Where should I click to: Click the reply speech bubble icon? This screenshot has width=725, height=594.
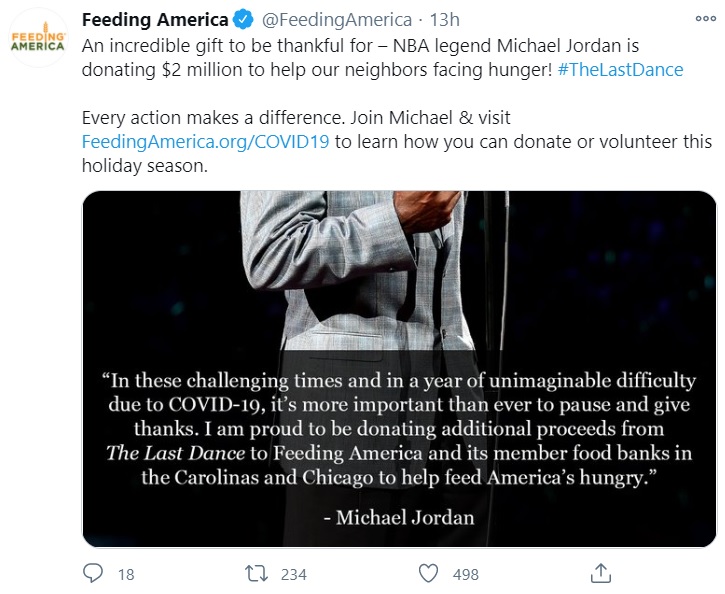point(92,574)
